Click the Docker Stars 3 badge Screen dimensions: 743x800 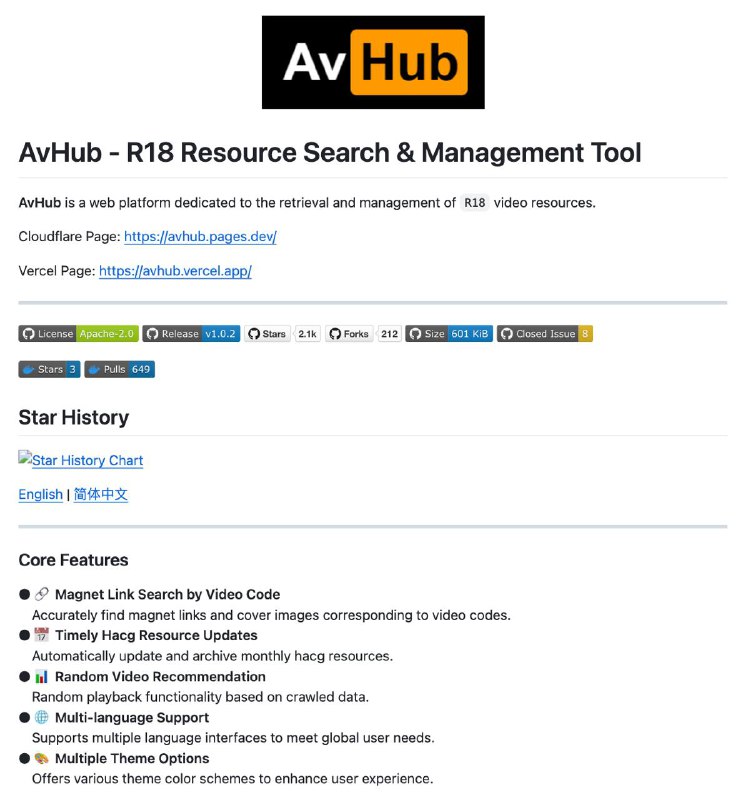(49, 369)
